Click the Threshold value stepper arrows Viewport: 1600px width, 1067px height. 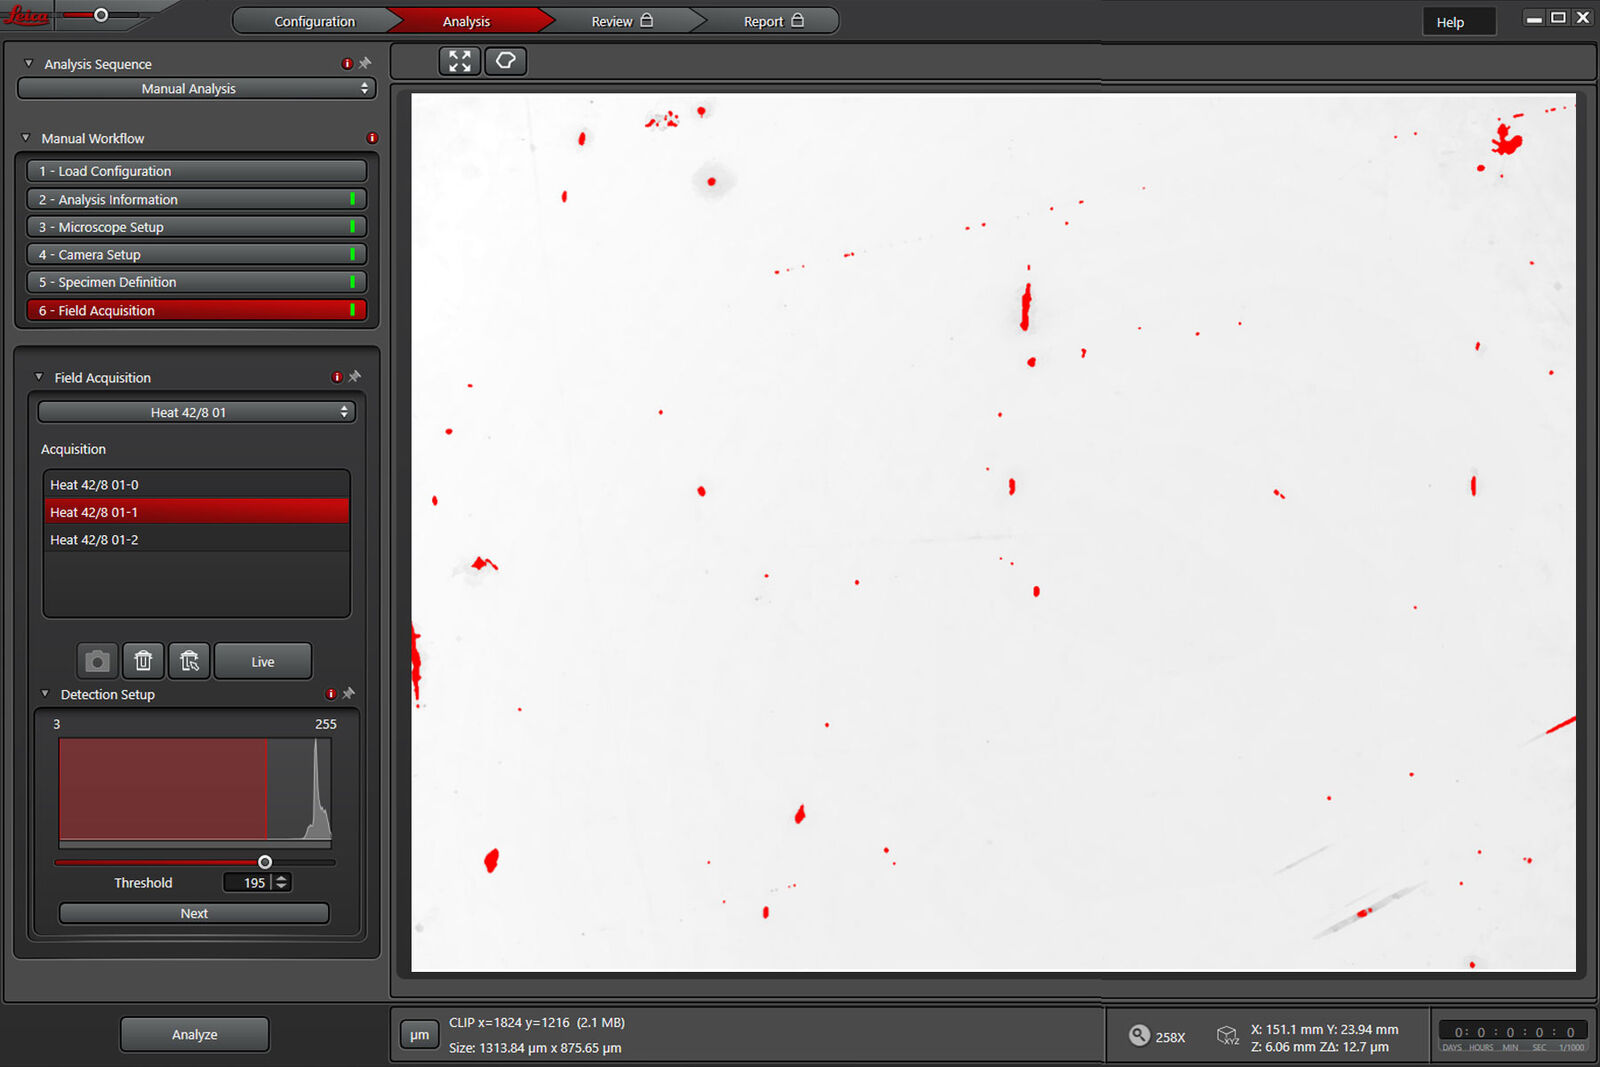pos(282,882)
